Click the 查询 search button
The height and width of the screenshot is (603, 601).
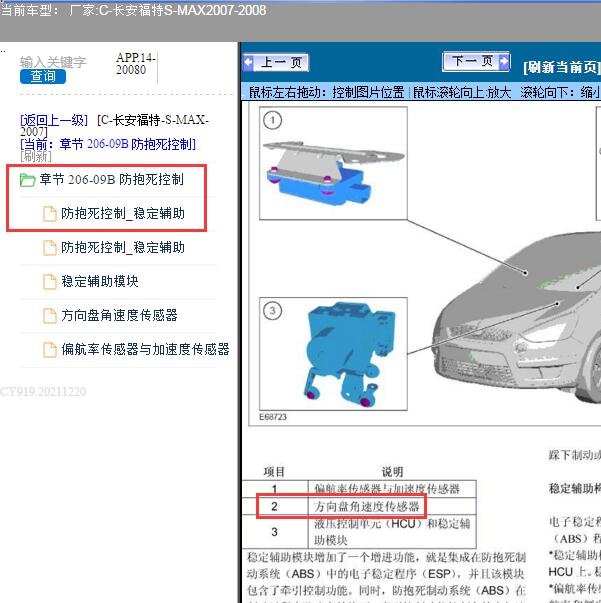click(43, 76)
